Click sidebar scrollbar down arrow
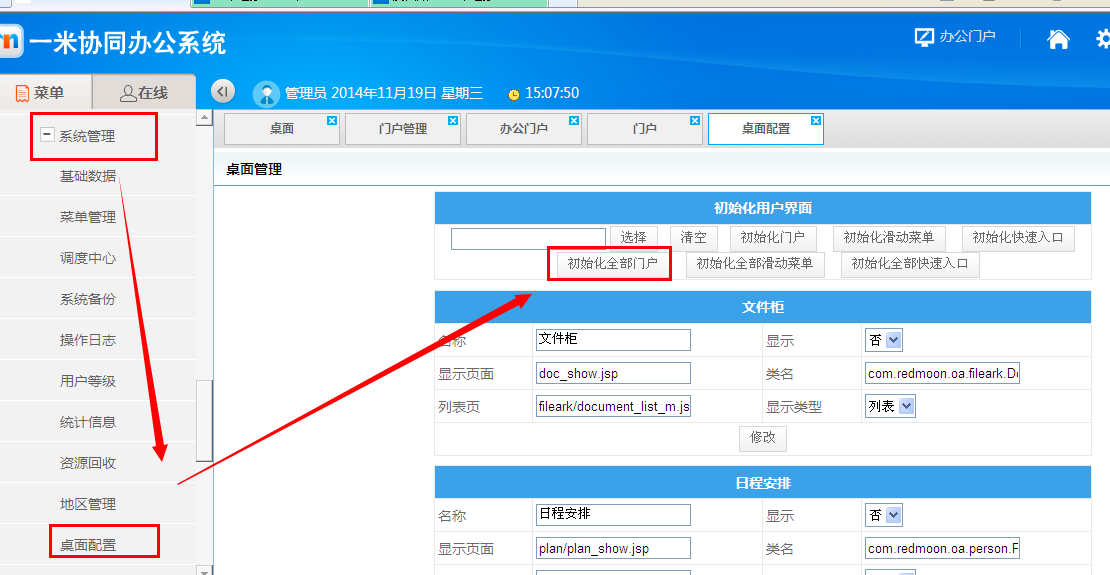The height and width of the screenshot is (575, 1110). 204,570
